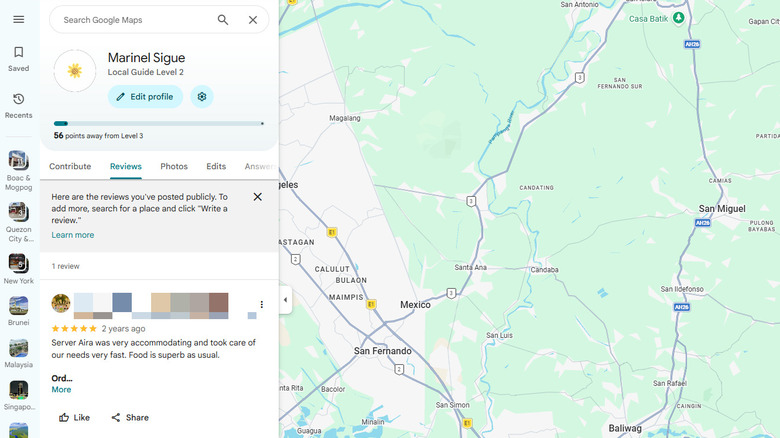Click San Fernando label on map
The height and width of the screenshot is (438, 780).
coord(383,351)
